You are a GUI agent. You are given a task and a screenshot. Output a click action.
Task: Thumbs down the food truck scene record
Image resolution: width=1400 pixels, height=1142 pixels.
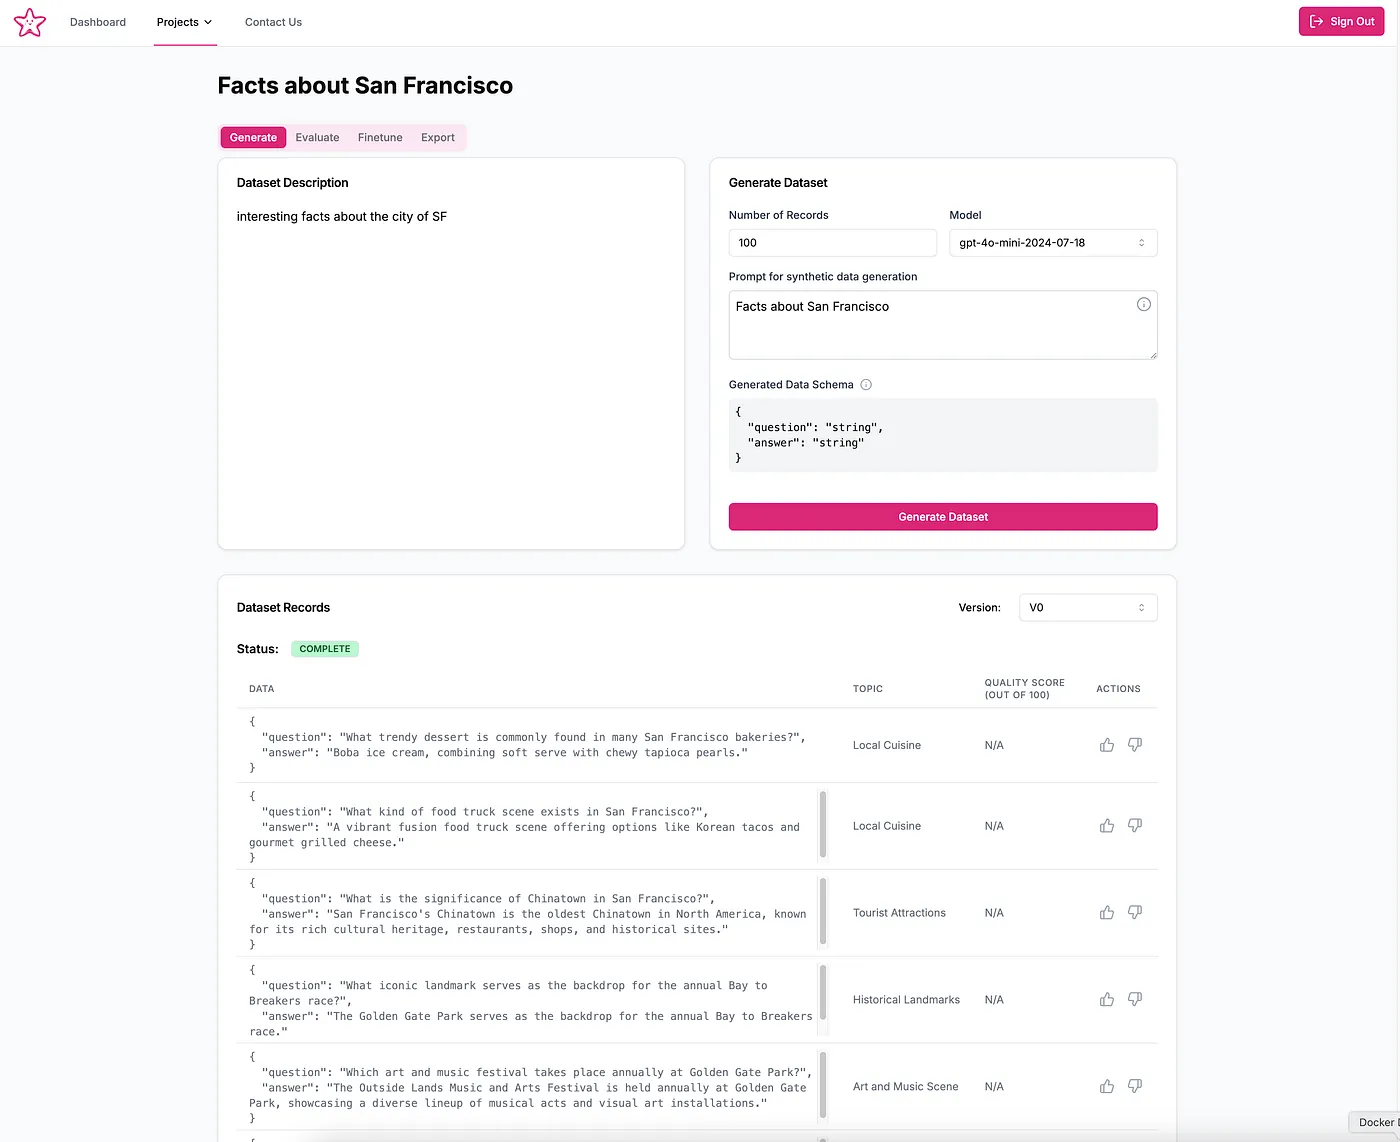[x=1135, y=825]
